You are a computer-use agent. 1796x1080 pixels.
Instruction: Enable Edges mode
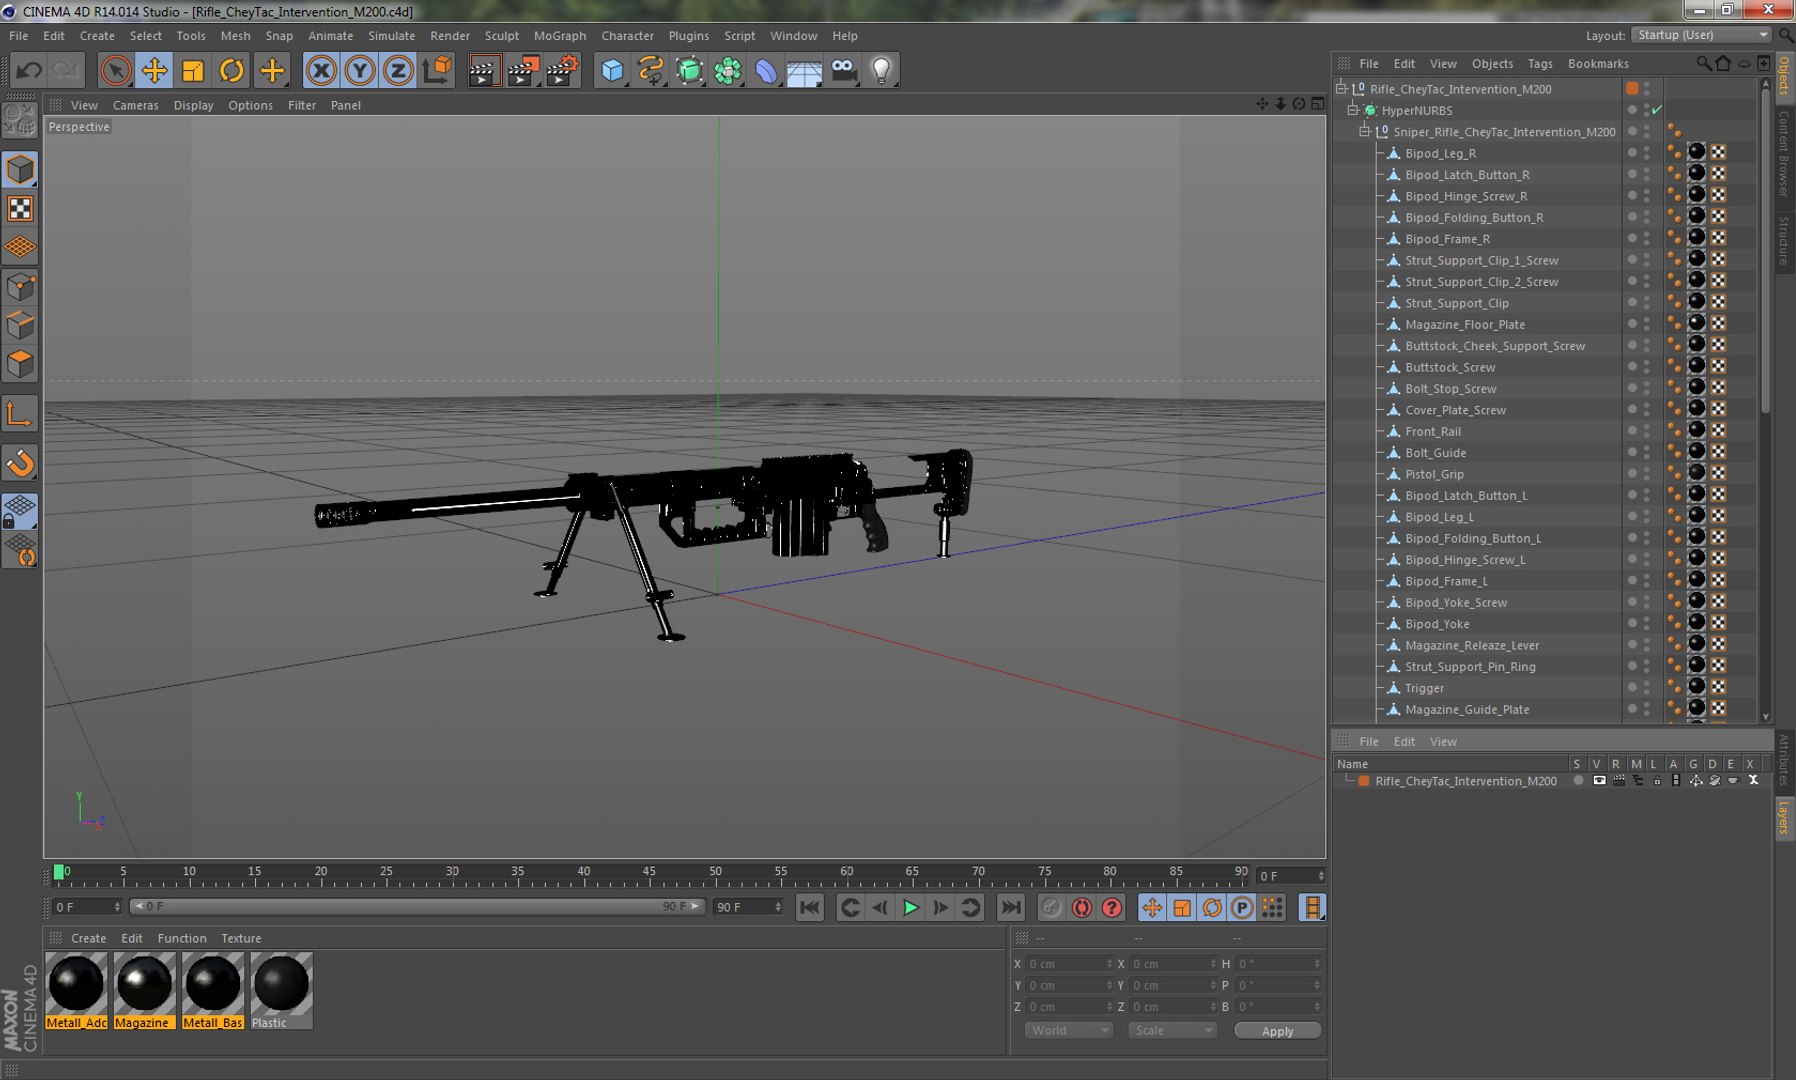[x=20, y=326]
